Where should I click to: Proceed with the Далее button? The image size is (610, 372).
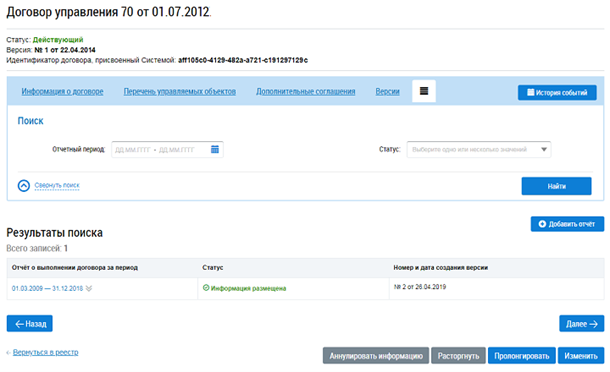(582, 324)
